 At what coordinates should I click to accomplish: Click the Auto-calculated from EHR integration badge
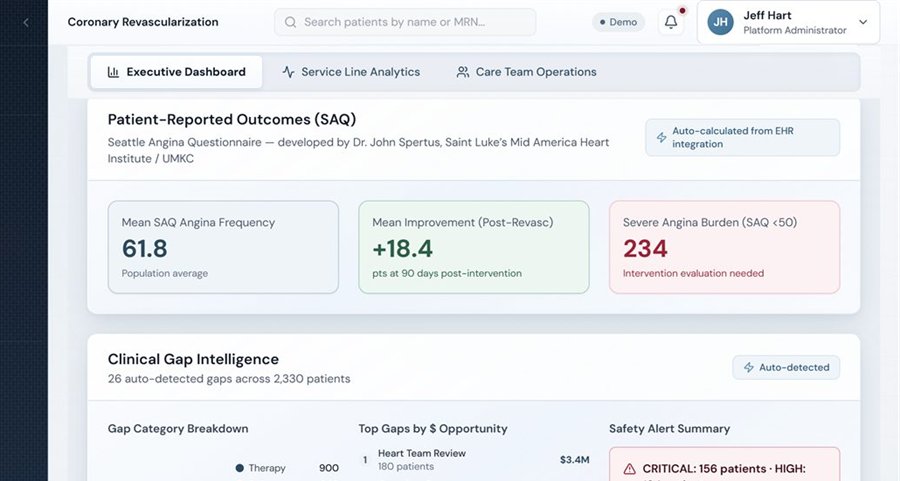(x=742, y=137)
